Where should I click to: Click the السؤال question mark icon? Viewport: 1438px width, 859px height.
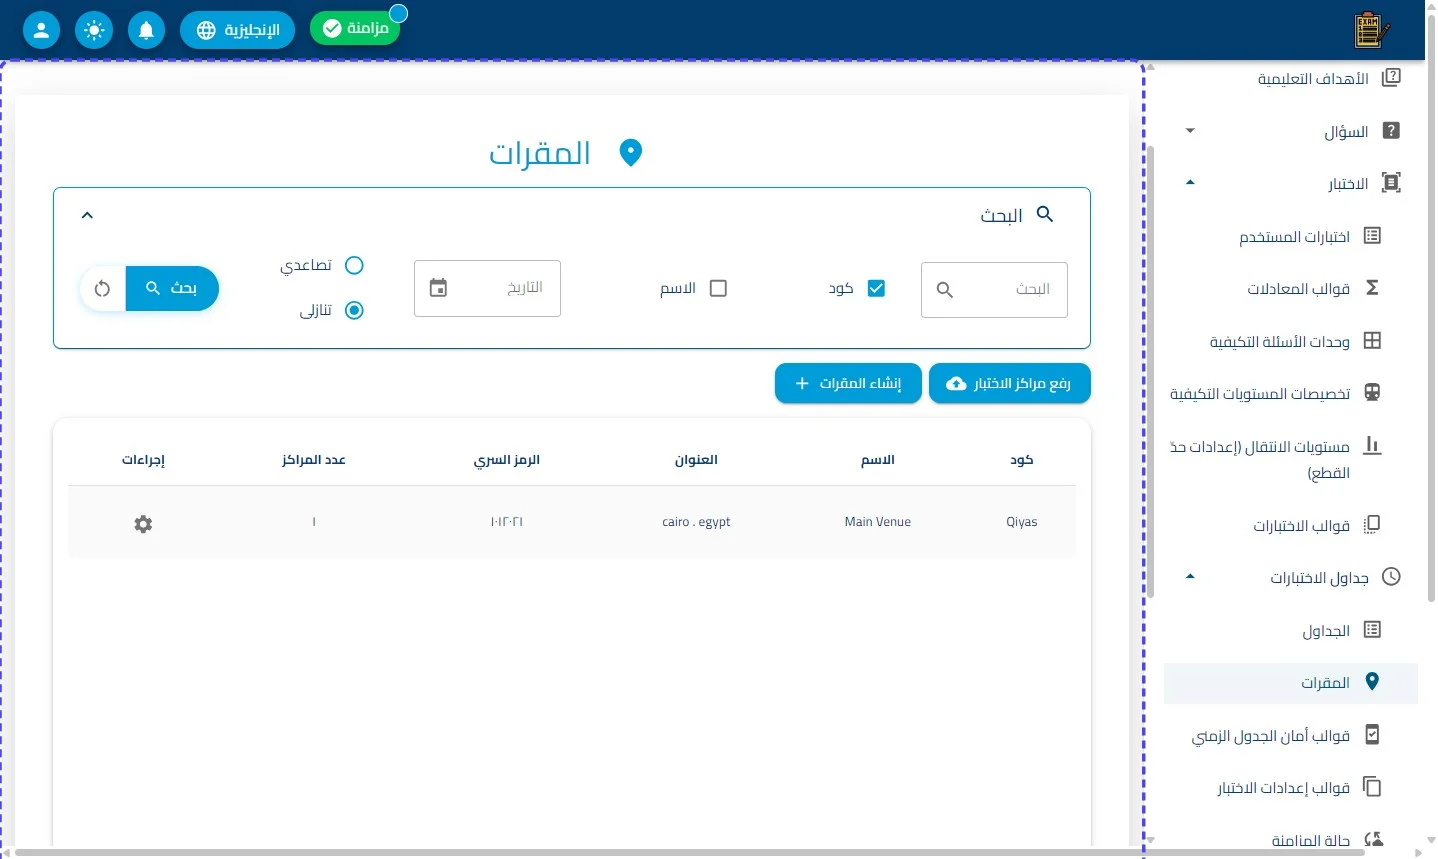click(1391, 131)
